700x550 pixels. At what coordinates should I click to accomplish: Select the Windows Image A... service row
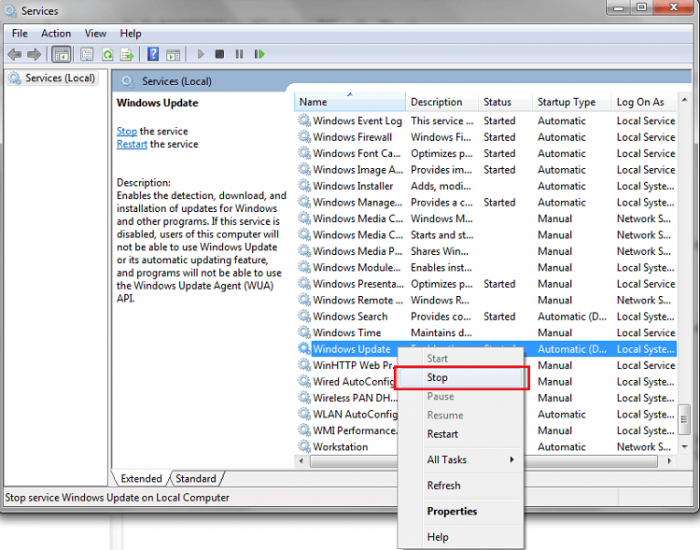486,169
